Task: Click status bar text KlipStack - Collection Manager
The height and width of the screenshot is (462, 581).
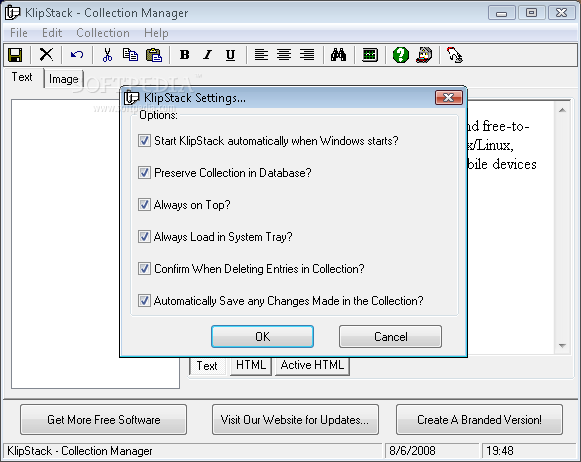Action: (80, 451)
